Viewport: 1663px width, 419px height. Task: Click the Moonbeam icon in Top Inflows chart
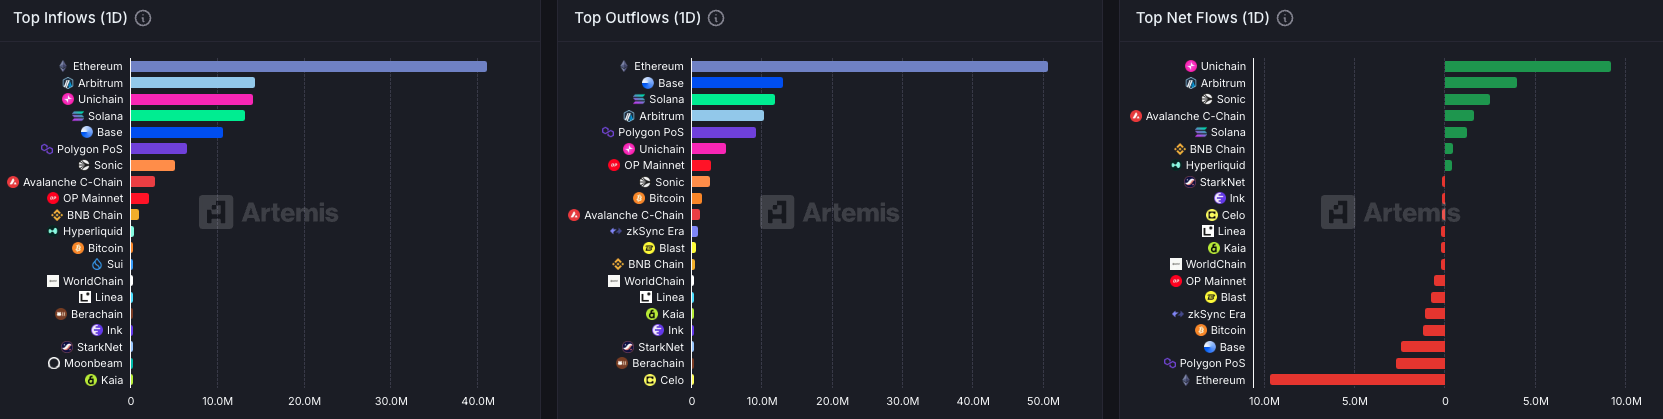pyautogui.click(x=54, y=363)
